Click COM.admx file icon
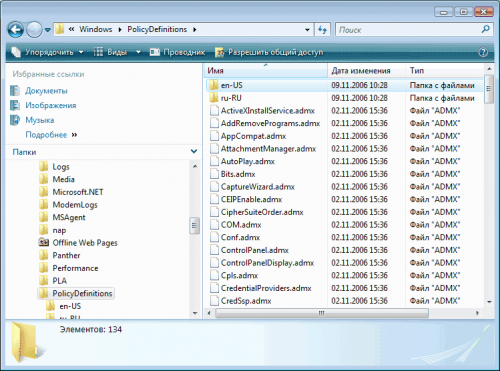Image resolution: width=500 pixels, height=371 pixels. tap(214, 224)
